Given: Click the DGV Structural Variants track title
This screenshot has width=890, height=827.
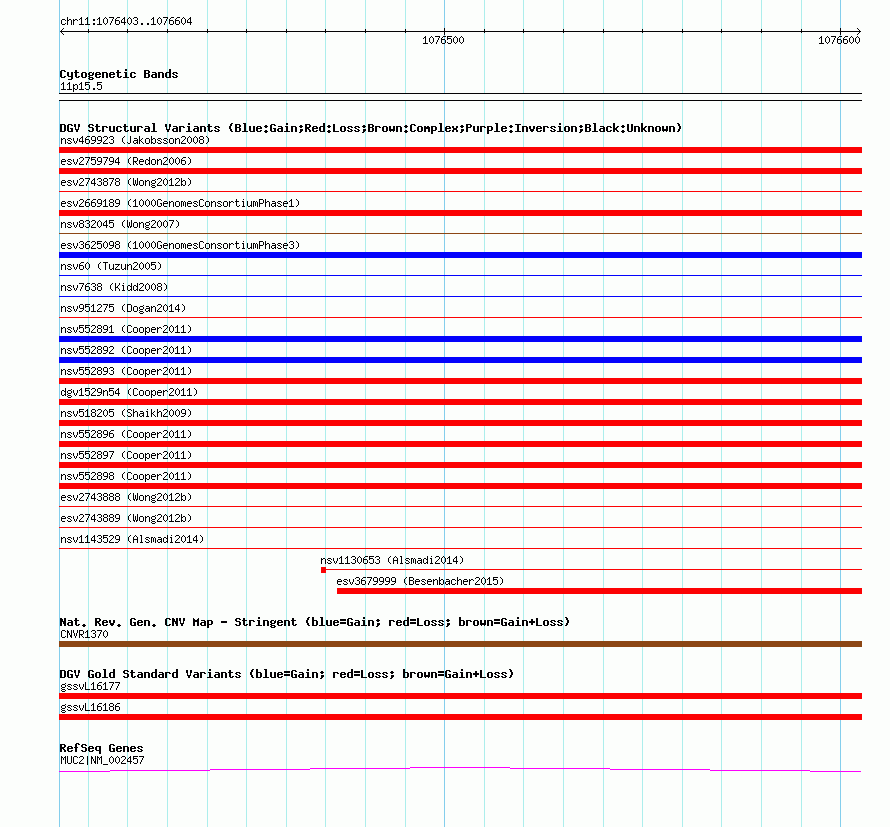Looking at the screenshot, I should pos(371,128).
